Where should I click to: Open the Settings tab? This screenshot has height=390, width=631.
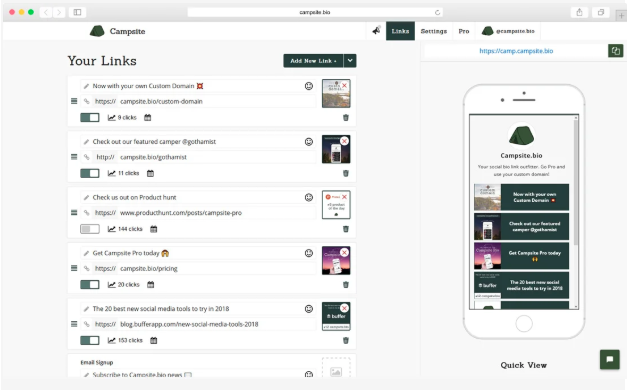pyautogui.click(x=433, y=31)
